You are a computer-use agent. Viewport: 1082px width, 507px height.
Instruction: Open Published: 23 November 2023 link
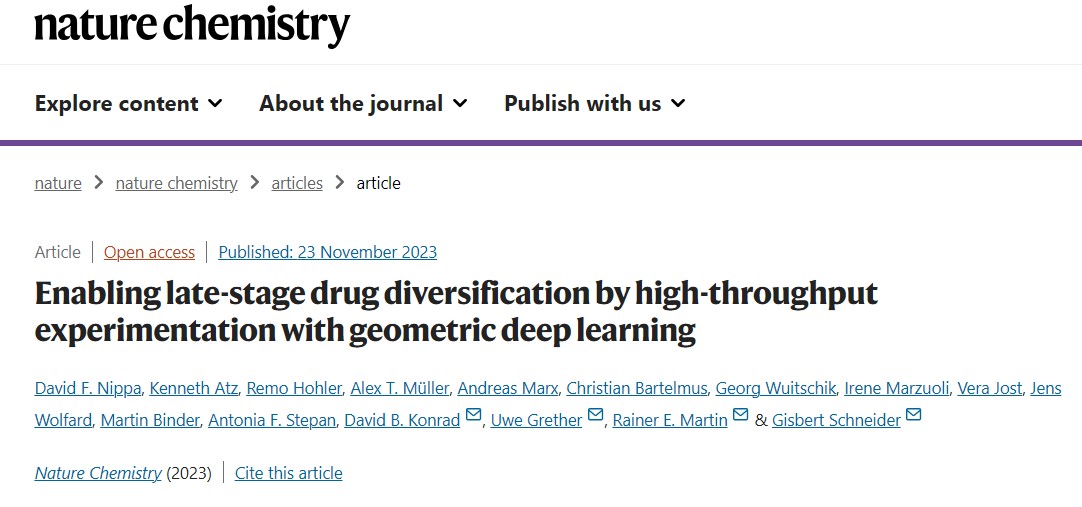328,252
